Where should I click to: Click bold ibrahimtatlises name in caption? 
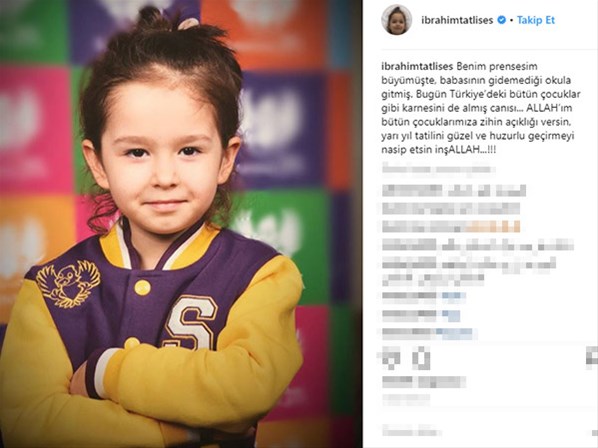417,66
